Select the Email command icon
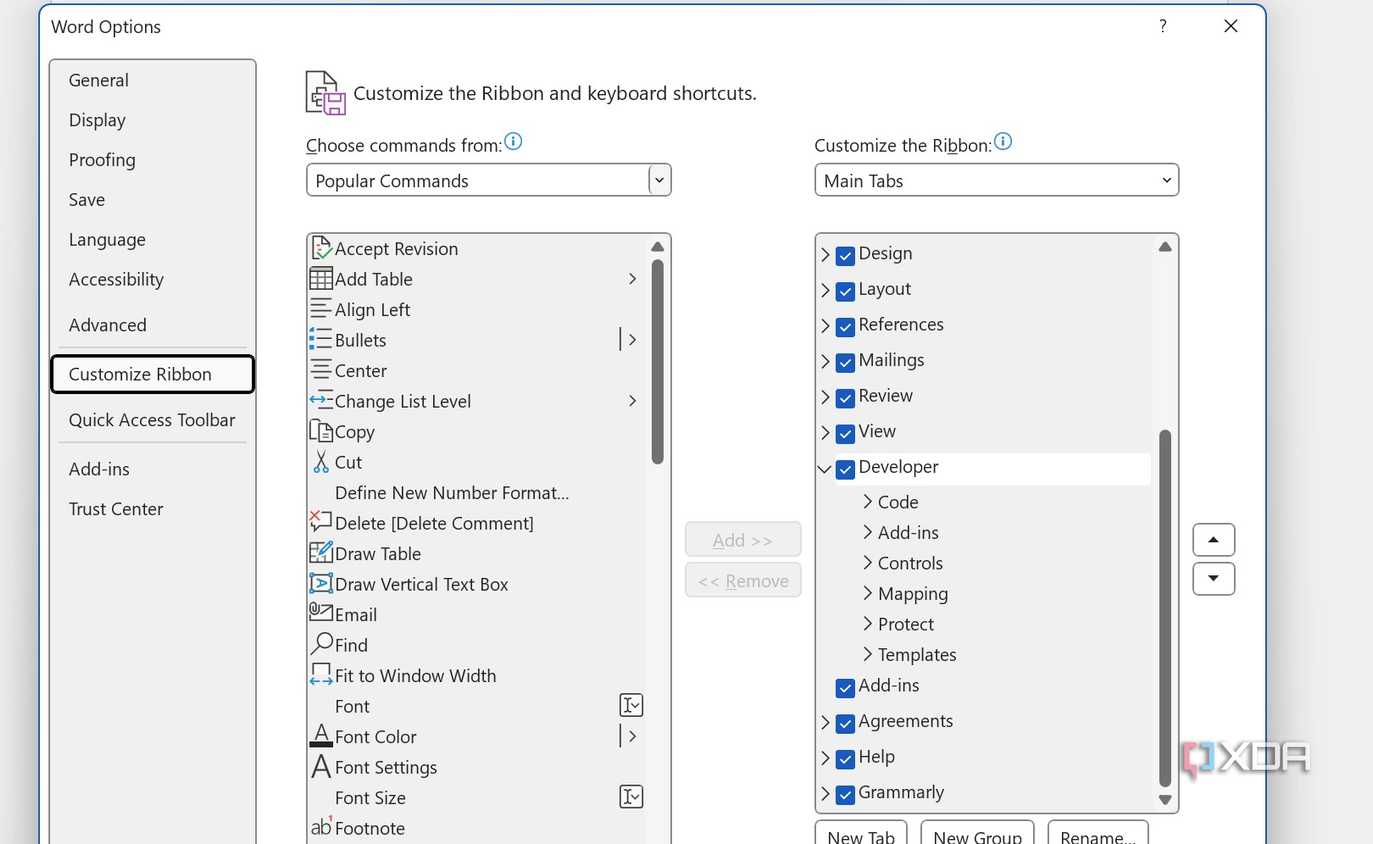Screen dimensions: 1373x844 click(x=321, y=613)
